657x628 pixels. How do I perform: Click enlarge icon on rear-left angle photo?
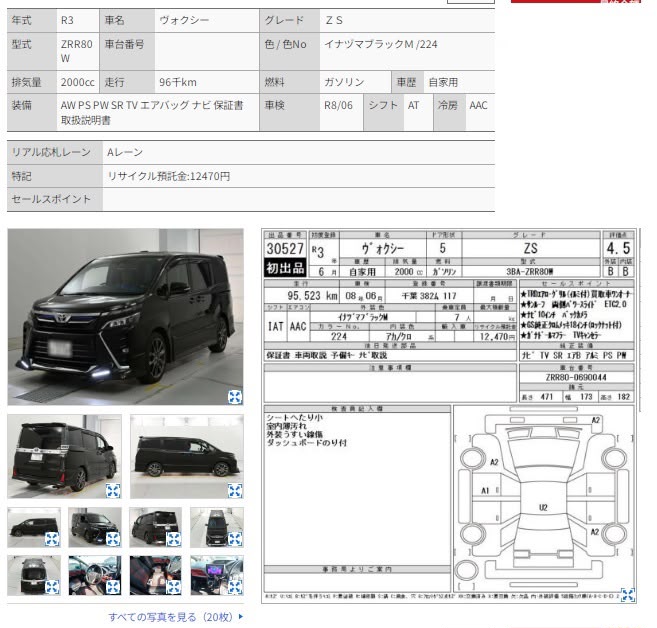click(113, 491)
